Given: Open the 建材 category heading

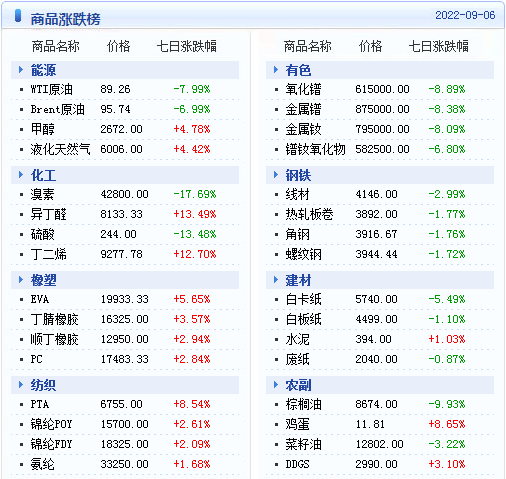Looking at the screenshot, I should [x=298, y=280].
